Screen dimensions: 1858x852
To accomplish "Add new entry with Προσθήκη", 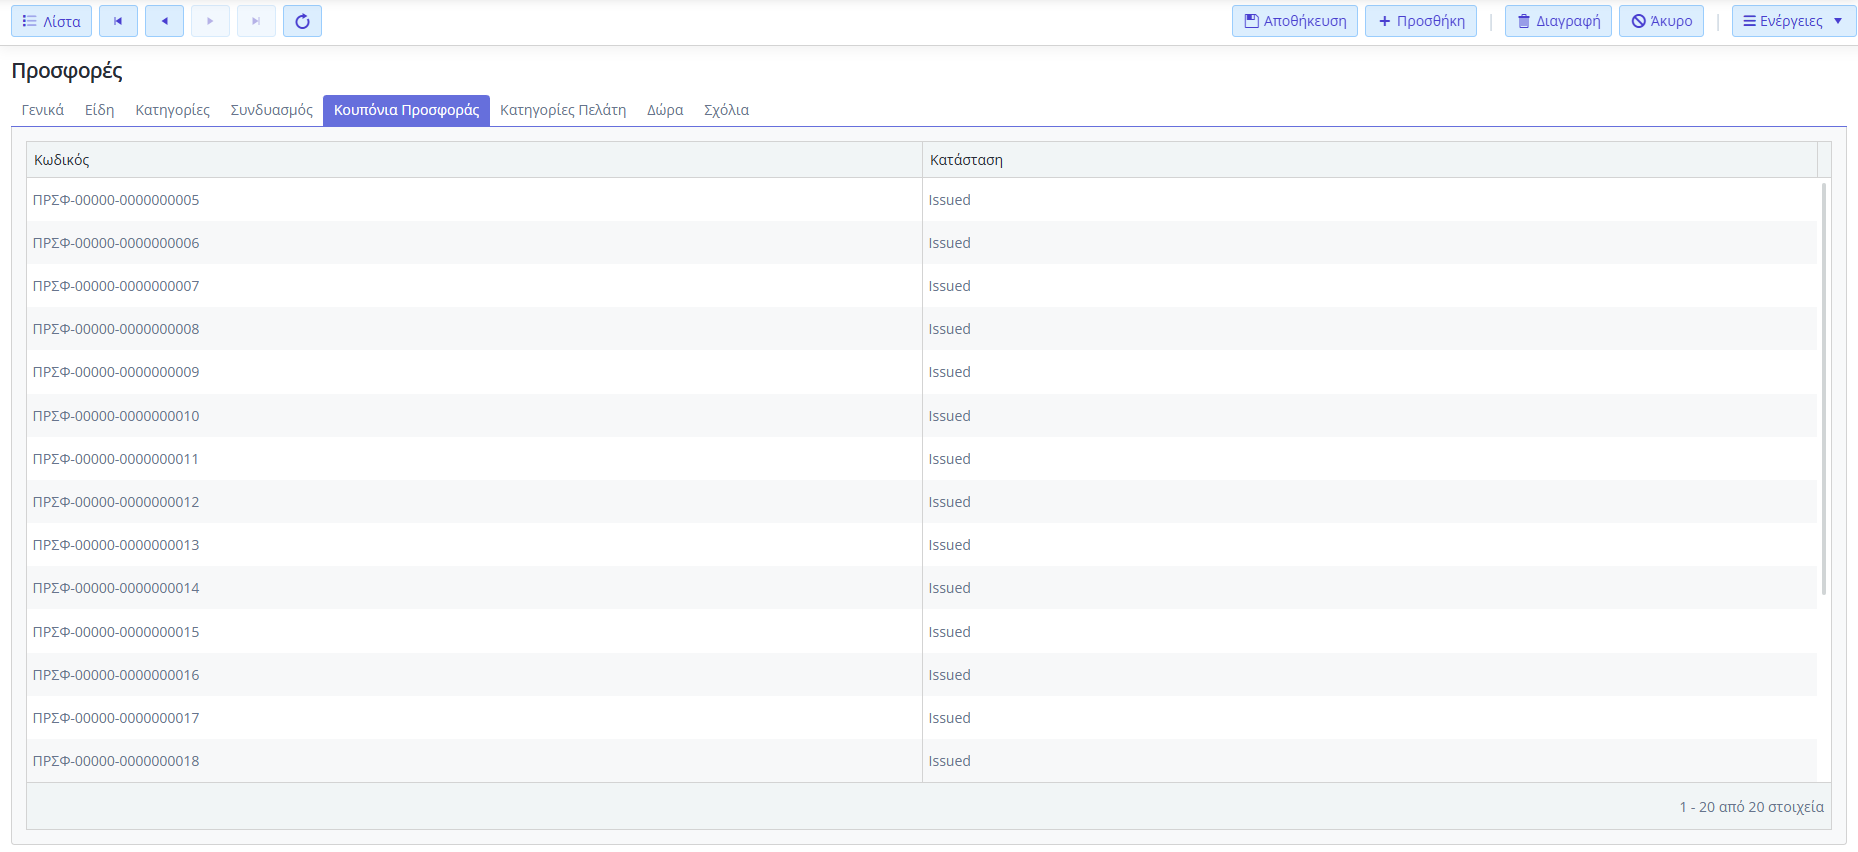I will pyautogui.click(x=1420, y=21).
